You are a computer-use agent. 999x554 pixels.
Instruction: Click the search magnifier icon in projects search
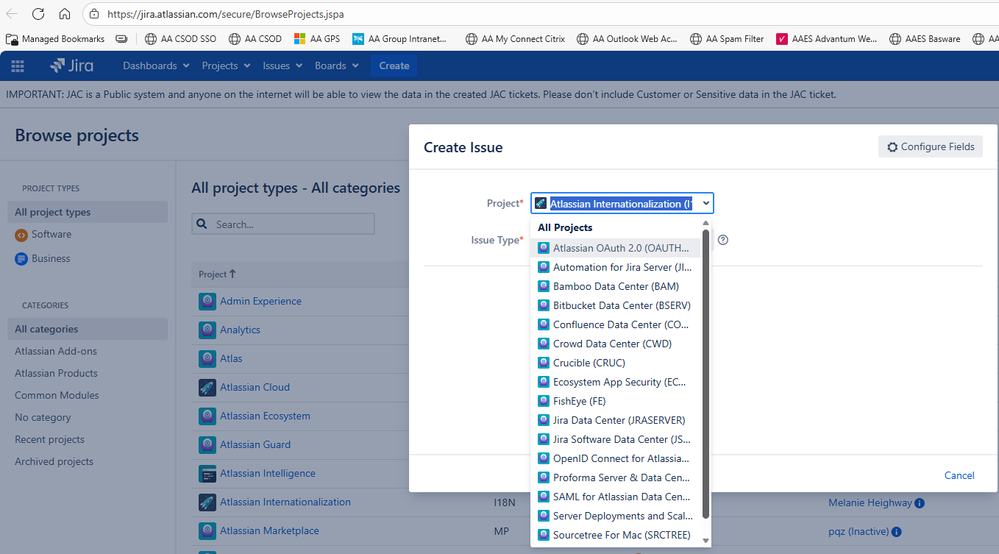tap(202, 224)
